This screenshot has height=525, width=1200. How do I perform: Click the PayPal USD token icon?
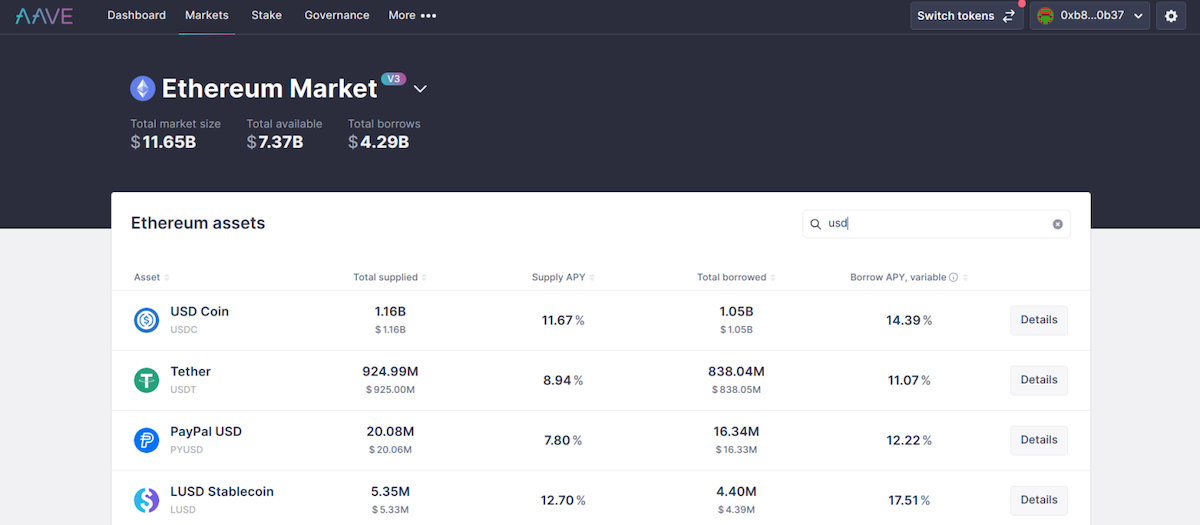pyautogui.click(x=147, y=440)
